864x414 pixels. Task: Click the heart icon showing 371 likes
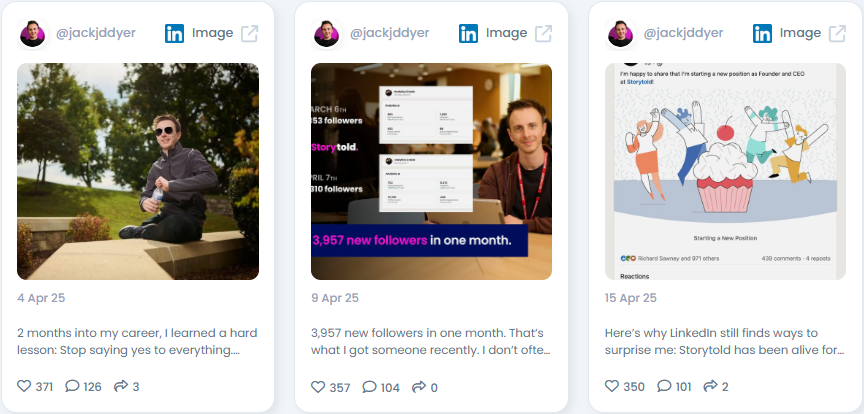coord(24,386)
